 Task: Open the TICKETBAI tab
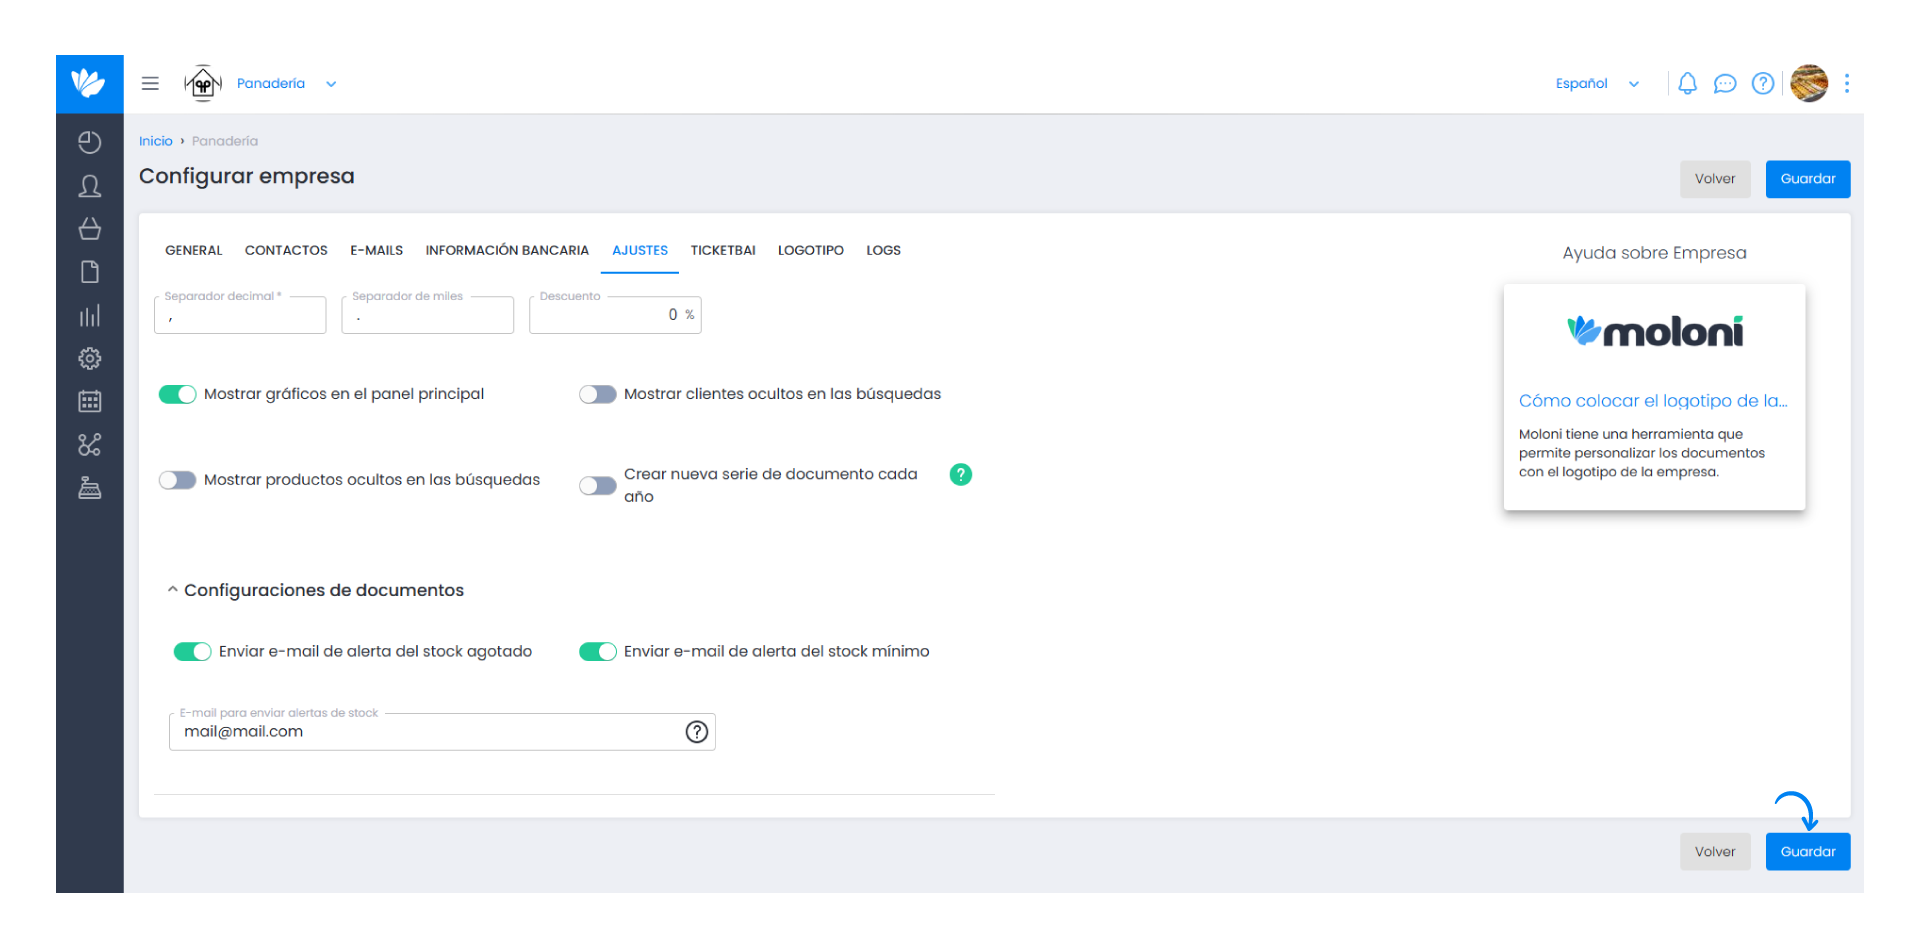tap(723, 250)
